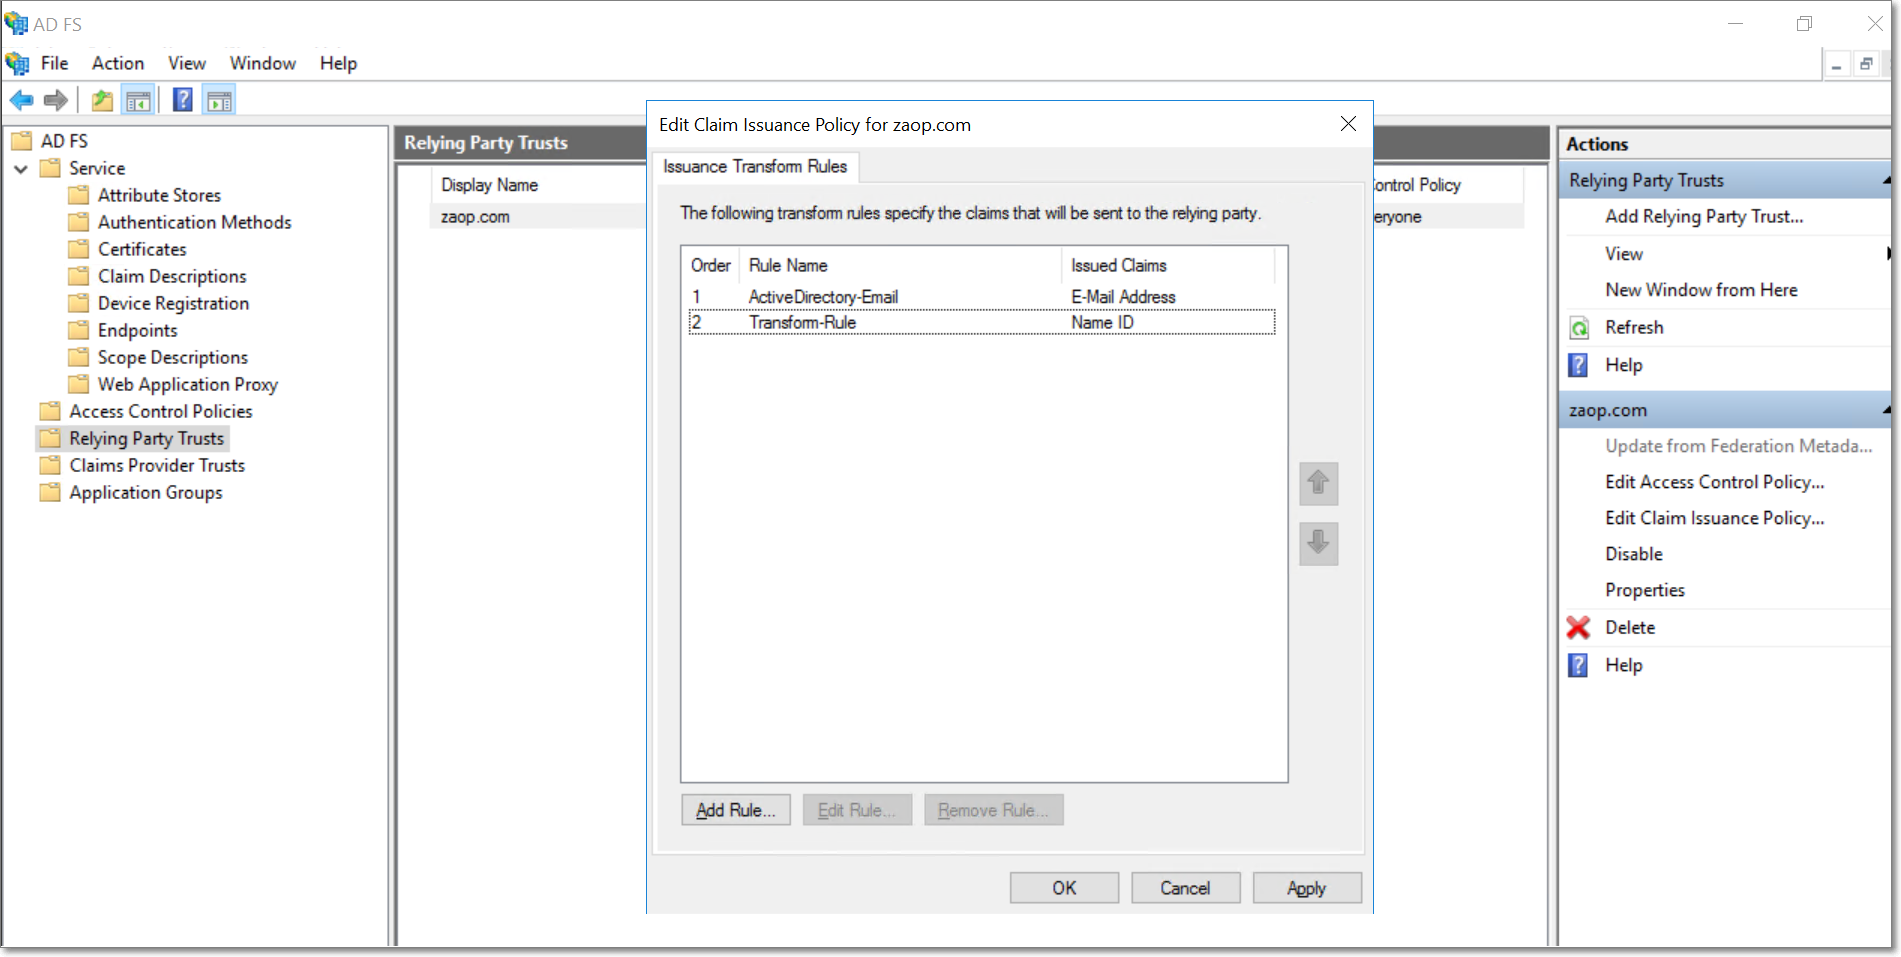
Task: Click the AD FS root folder icon
Action: pos(21,141)
